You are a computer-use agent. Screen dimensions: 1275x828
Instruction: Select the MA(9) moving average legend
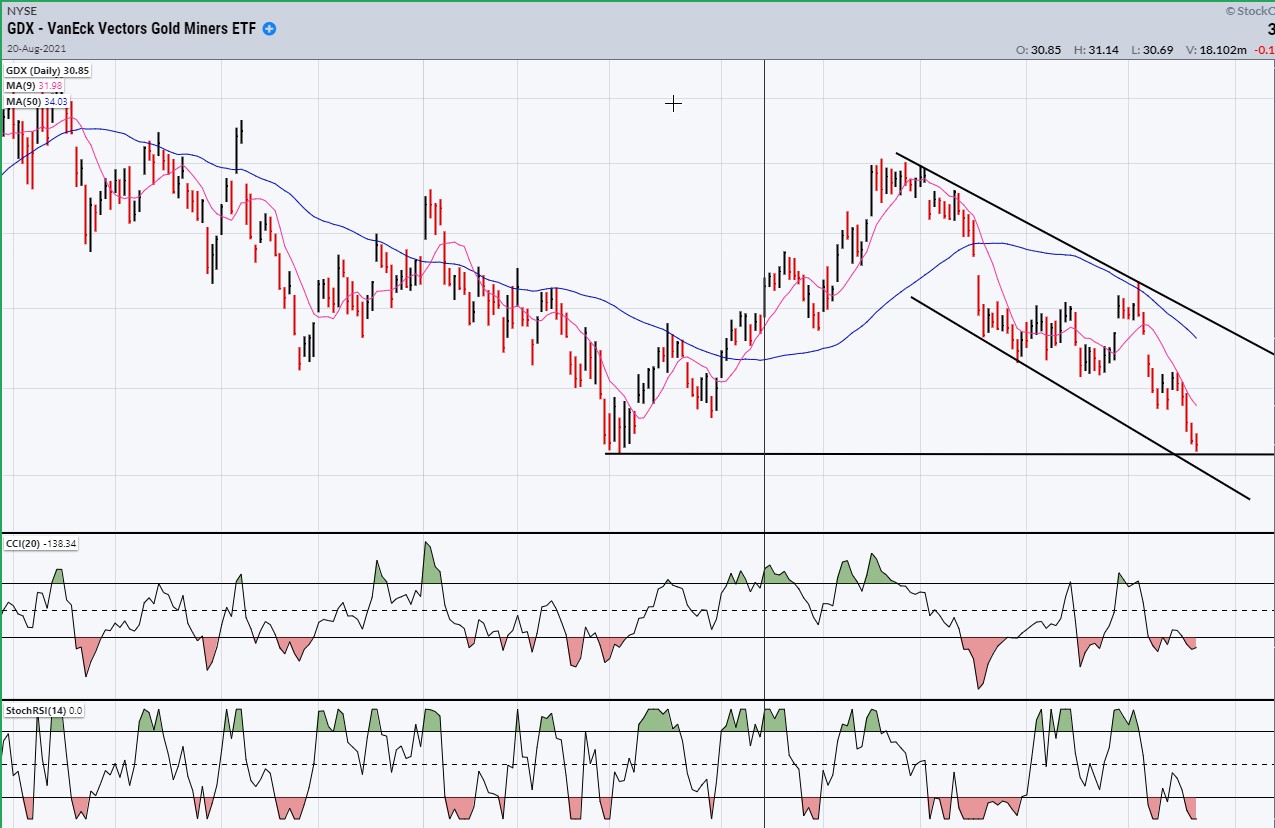[x=35, y=86]
